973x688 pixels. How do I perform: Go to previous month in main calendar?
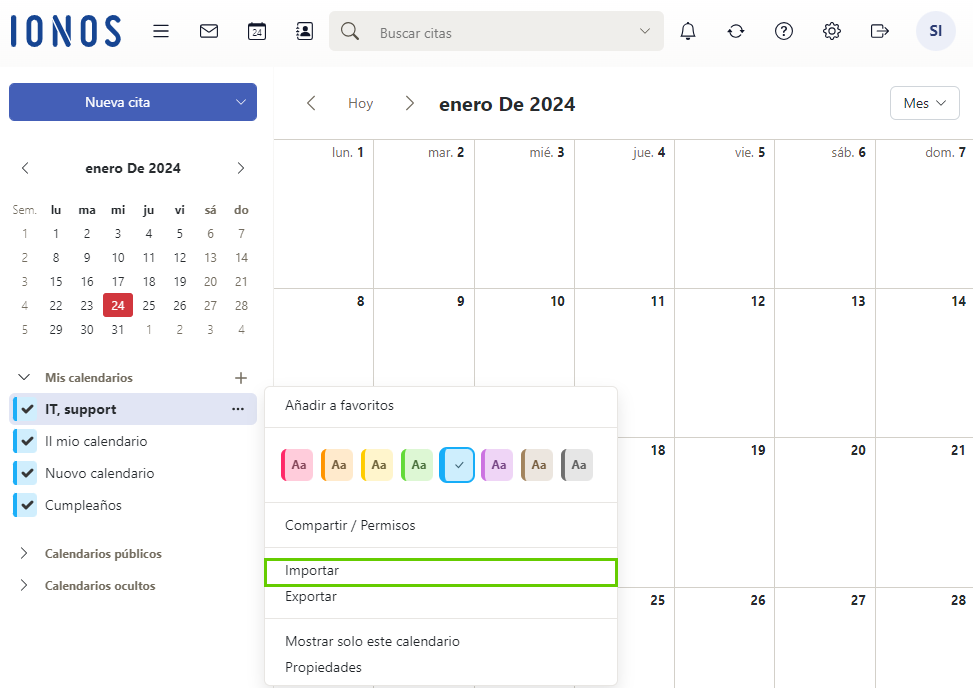point(312,103)
